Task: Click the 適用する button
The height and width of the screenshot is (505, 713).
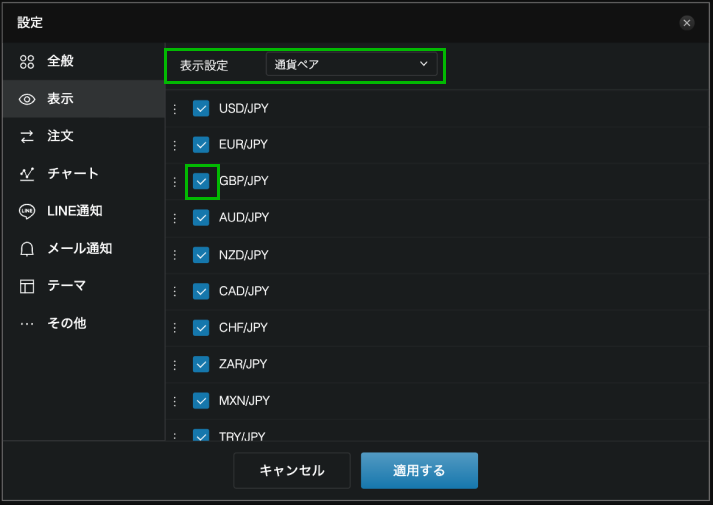Action: point(419,470)
